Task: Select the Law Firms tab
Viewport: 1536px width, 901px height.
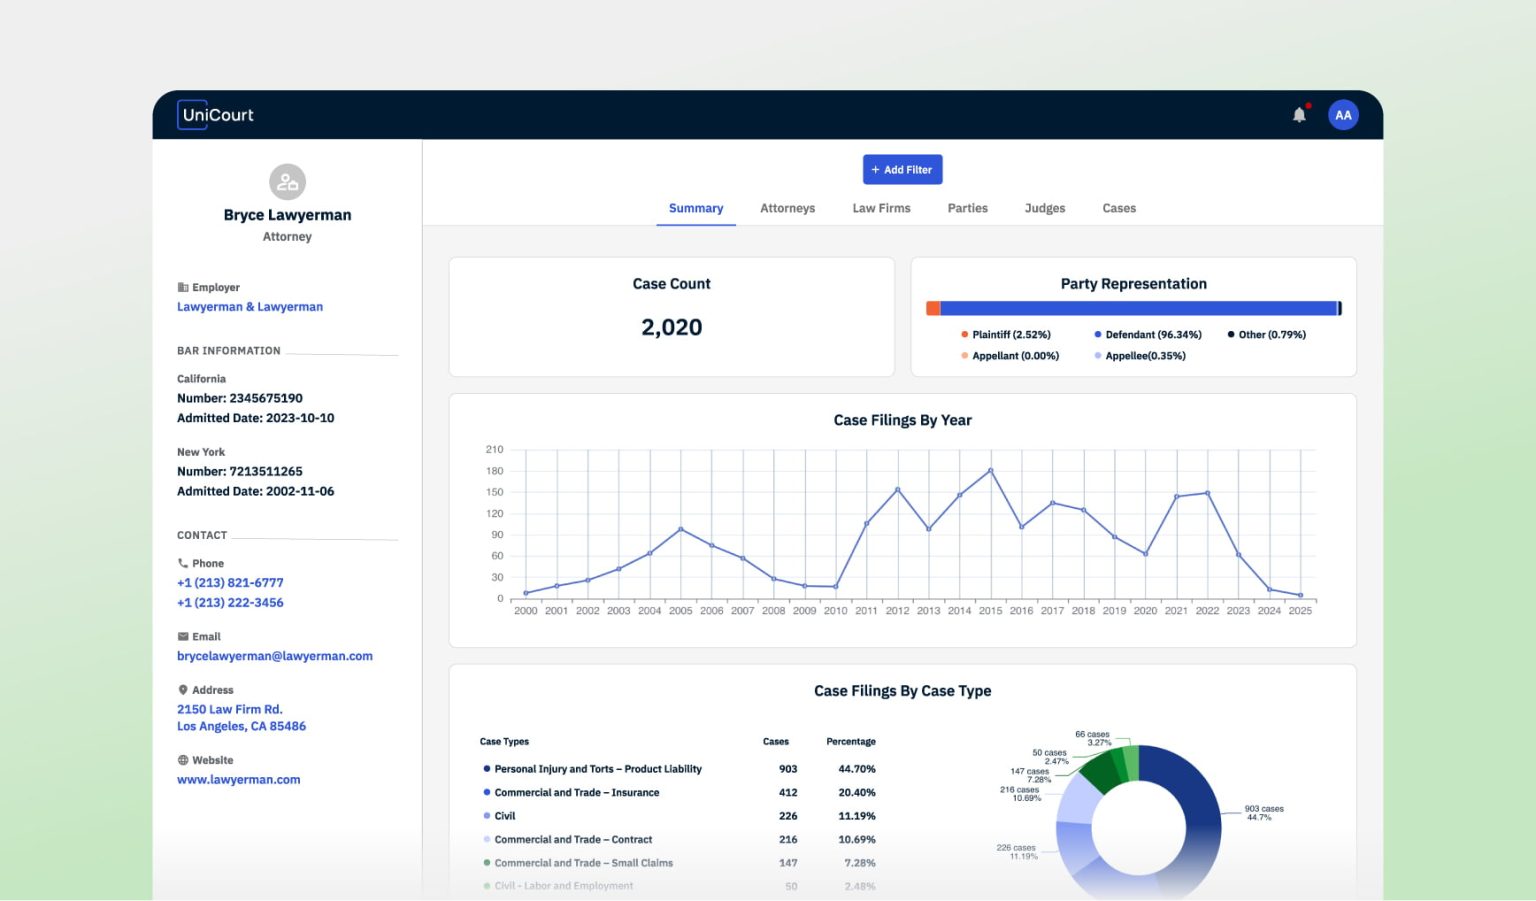Action: [x=880, y=208]
